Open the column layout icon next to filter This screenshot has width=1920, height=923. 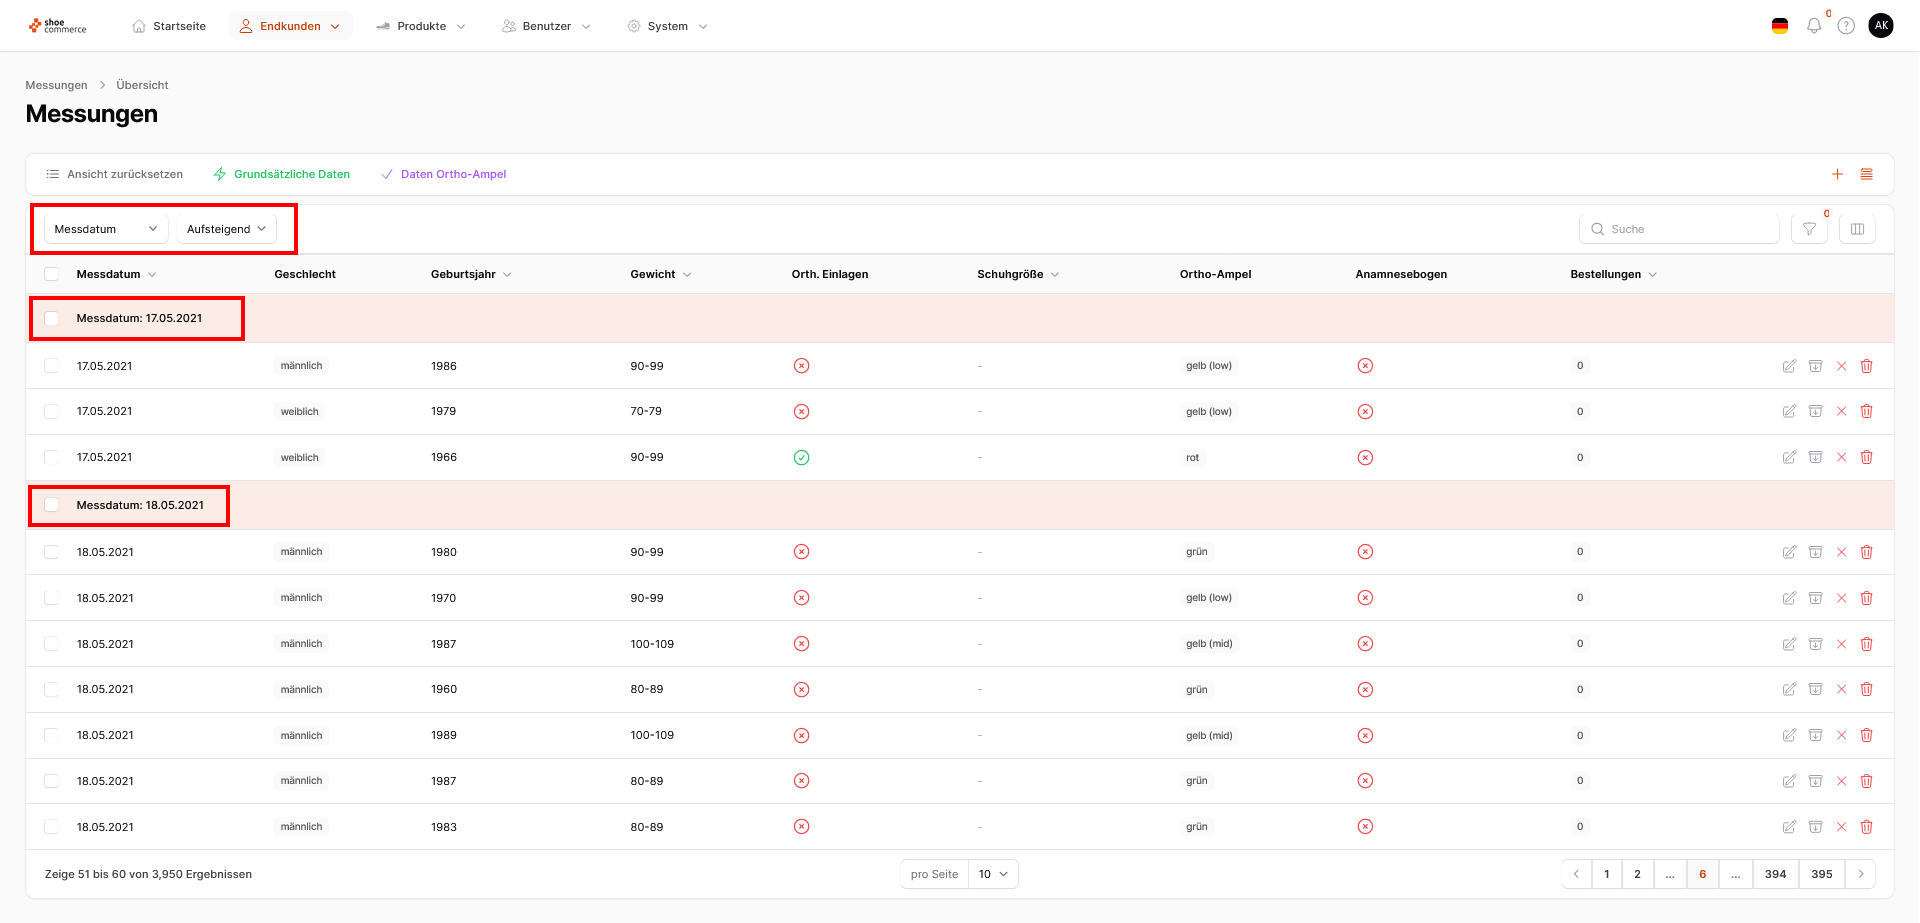[1857, 229]
